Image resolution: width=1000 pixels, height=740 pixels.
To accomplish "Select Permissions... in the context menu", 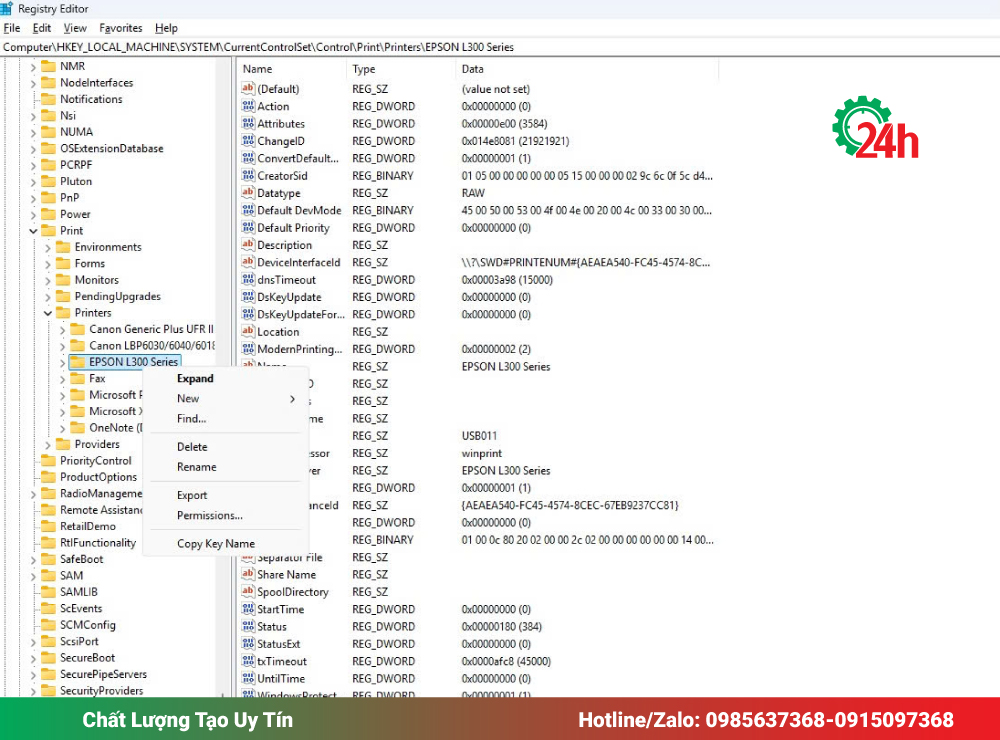I will click(210, 515).
